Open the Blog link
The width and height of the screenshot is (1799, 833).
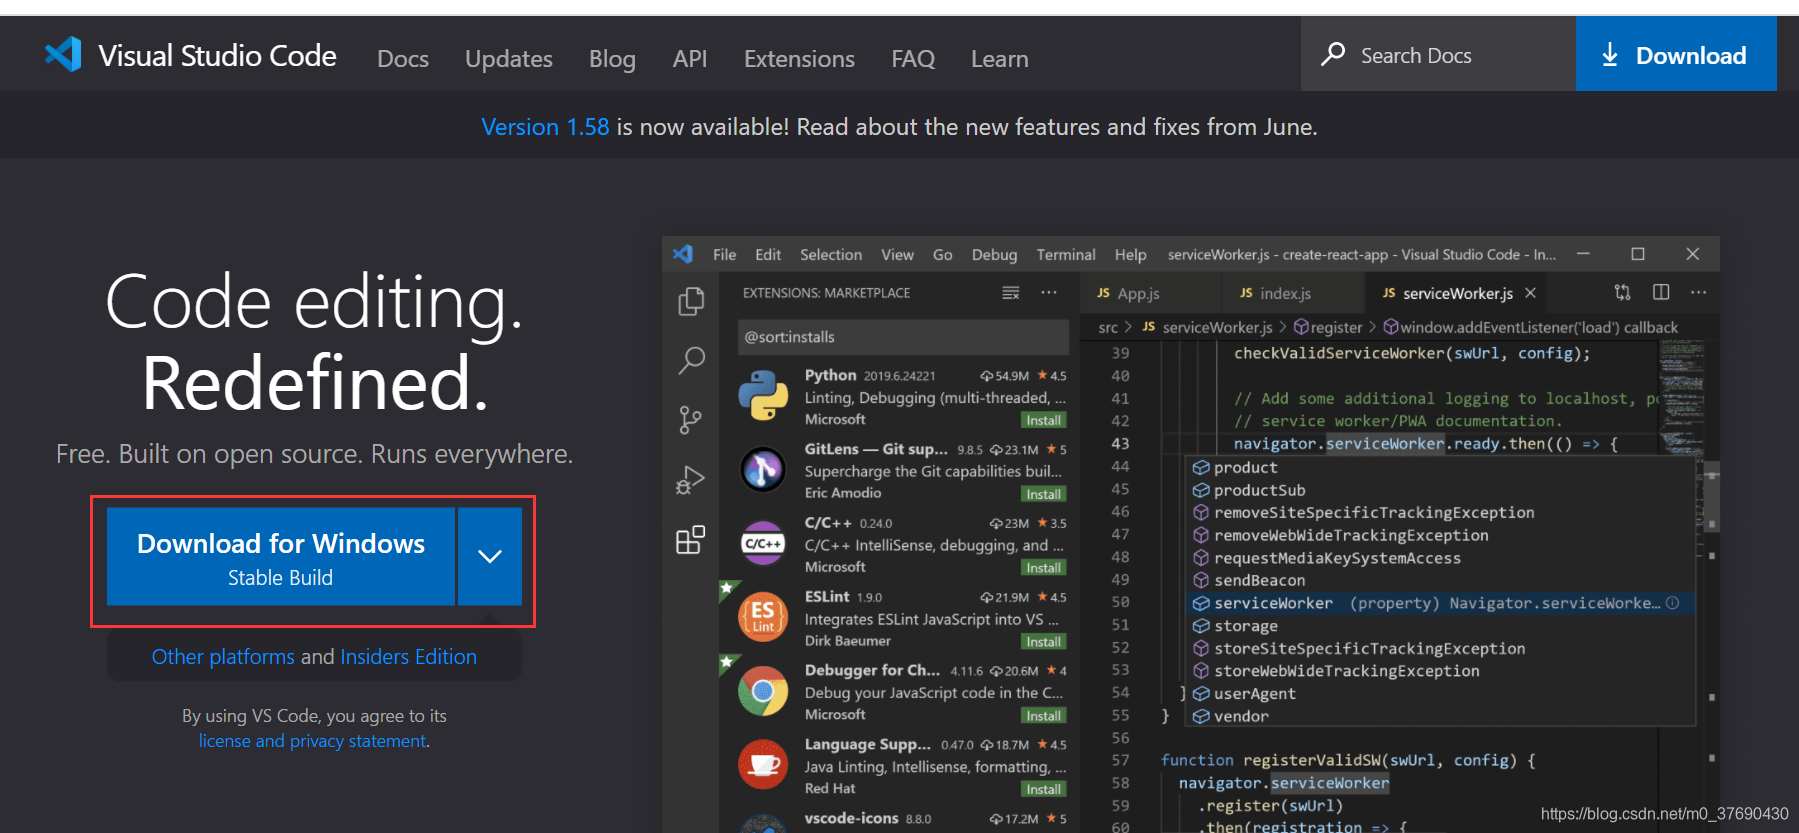[612, 59]
